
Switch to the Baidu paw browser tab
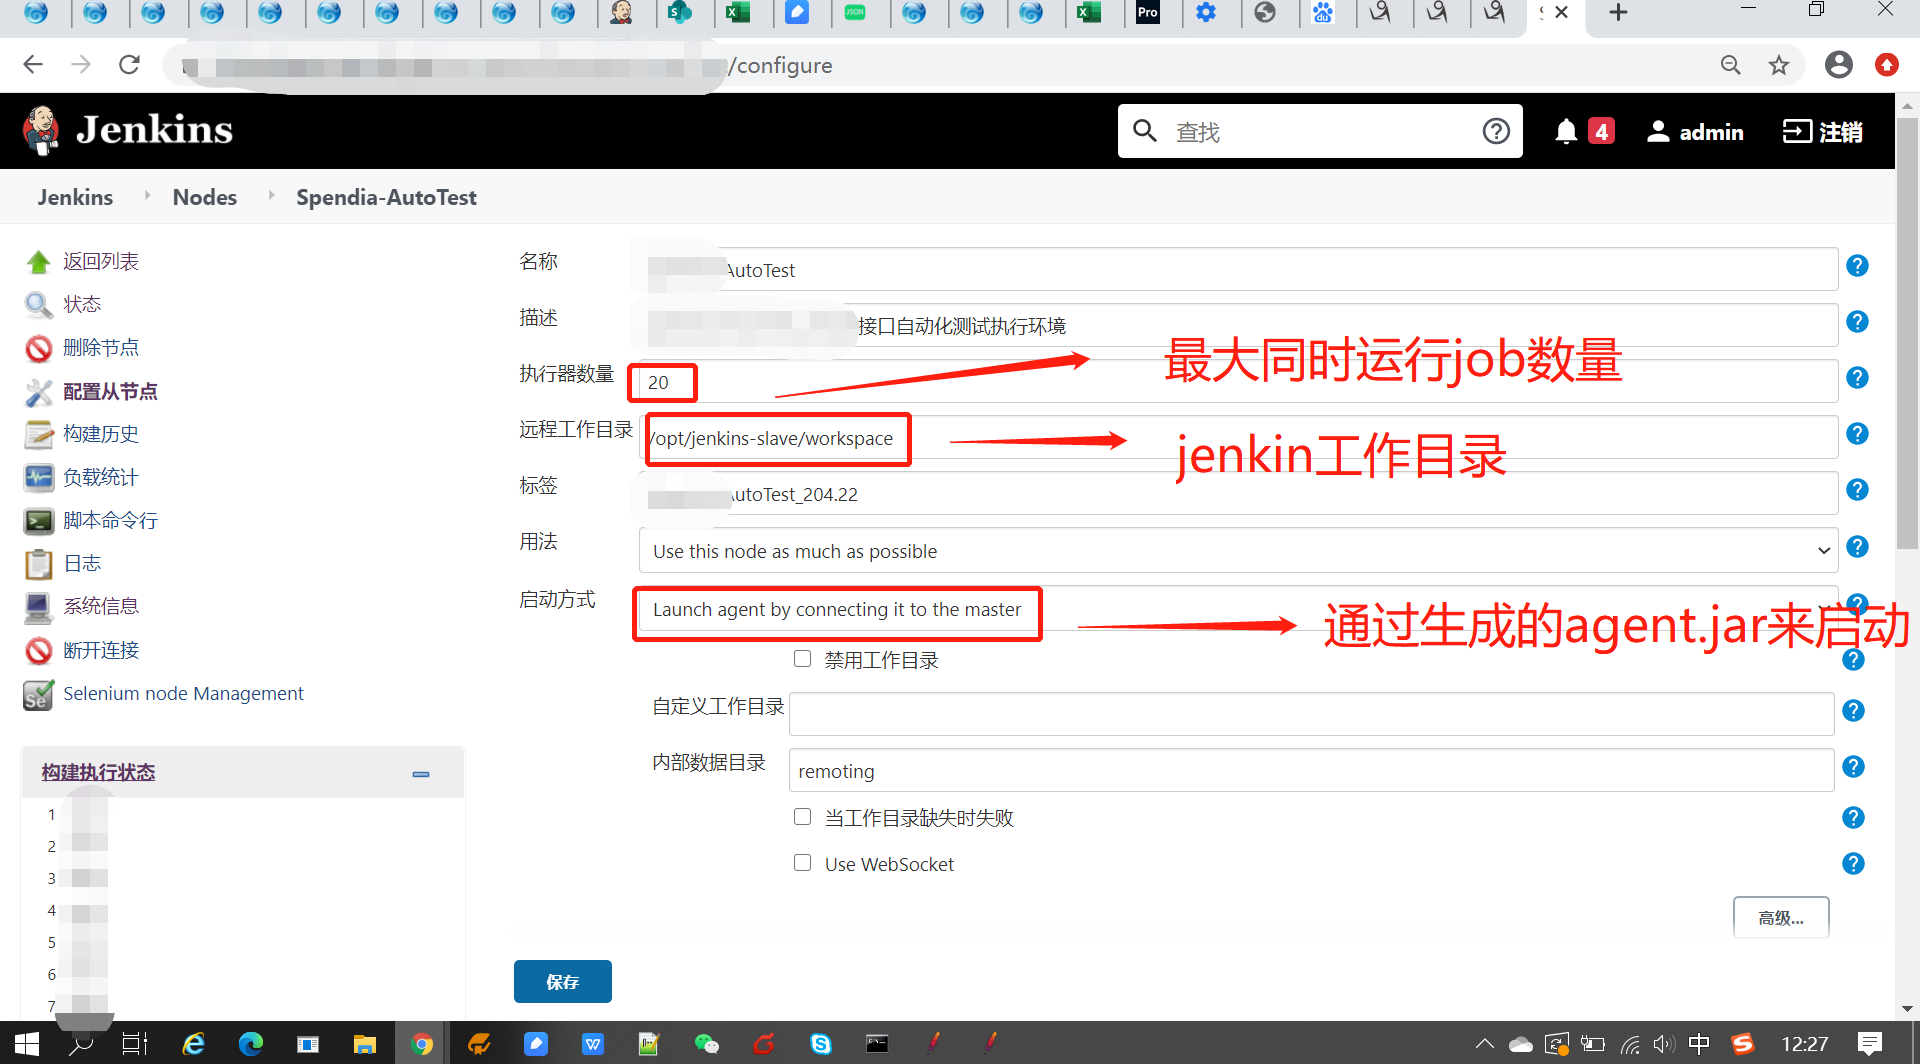pos(1323,13)
